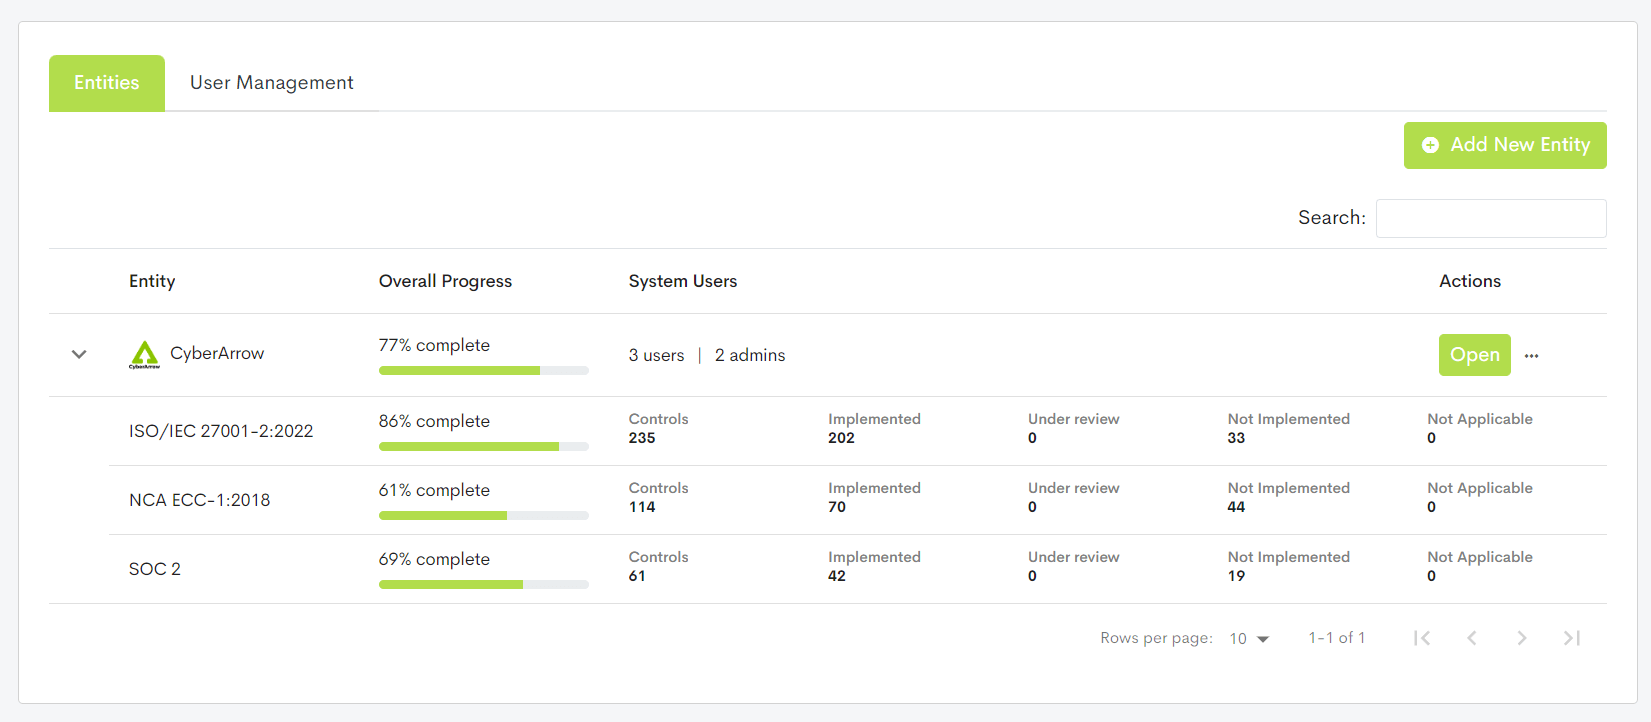The image size is (1651, 722).
Task: Go to the previous page of results
Action: click(x=1472, y=638)
